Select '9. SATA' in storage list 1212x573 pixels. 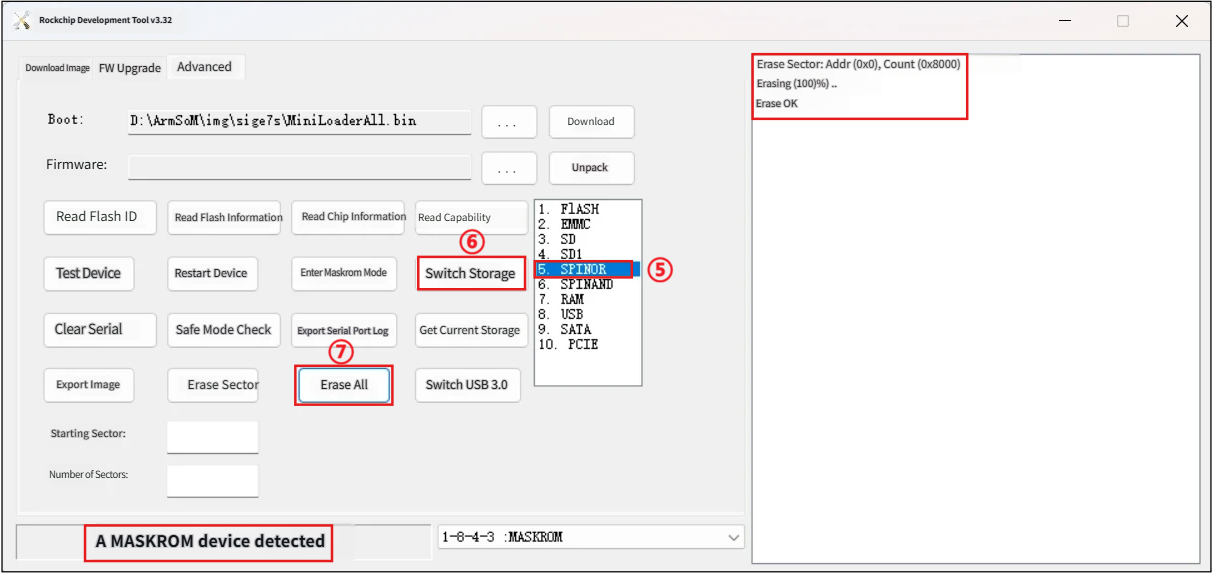tap(587, 329)
